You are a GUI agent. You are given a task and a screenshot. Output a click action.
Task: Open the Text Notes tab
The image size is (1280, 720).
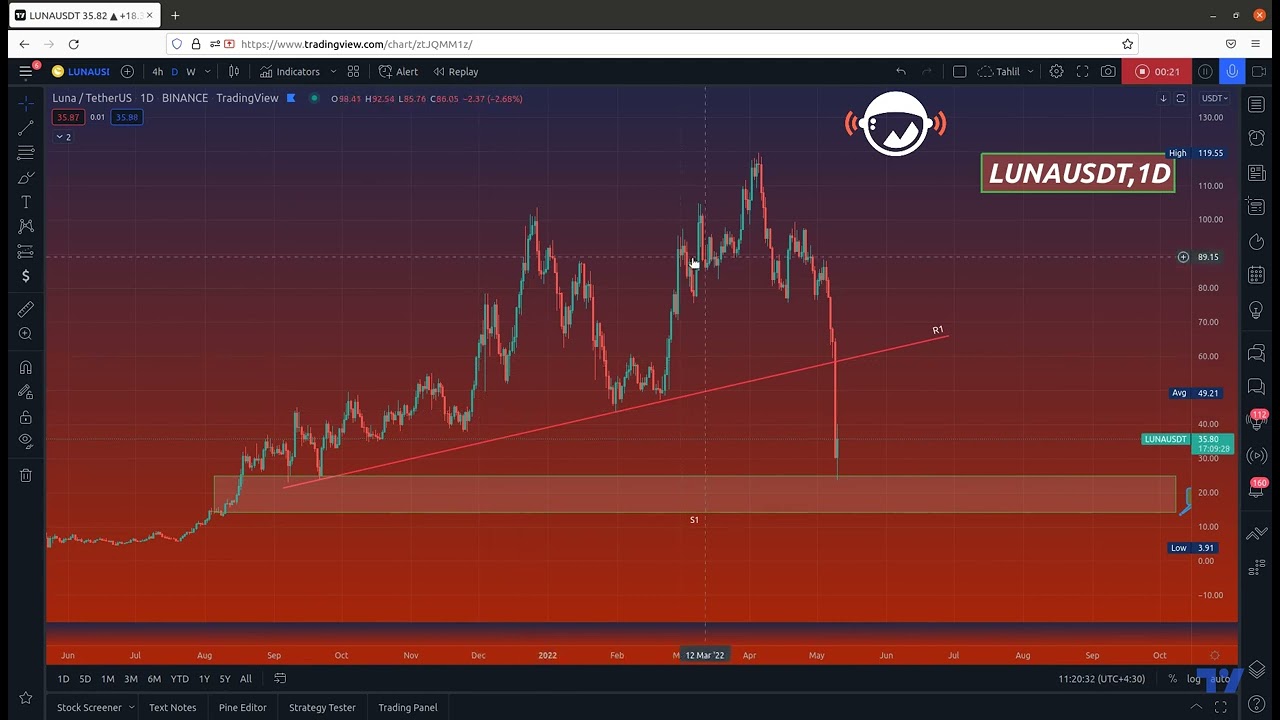[172, 707]
